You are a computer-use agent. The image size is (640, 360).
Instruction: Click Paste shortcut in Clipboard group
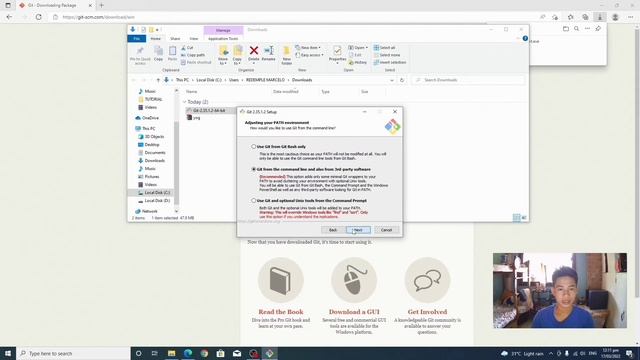196,62
